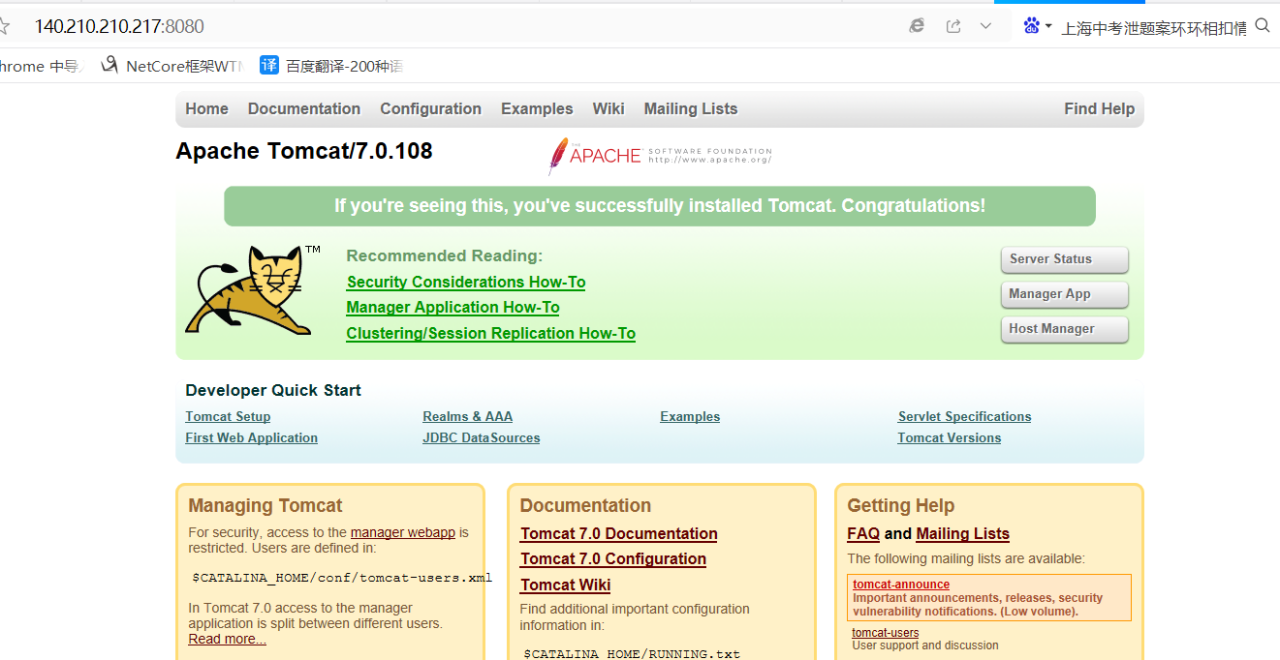
Task: Open Mailing Lists in Tomcat nav bar
Action: coord(690,109)
